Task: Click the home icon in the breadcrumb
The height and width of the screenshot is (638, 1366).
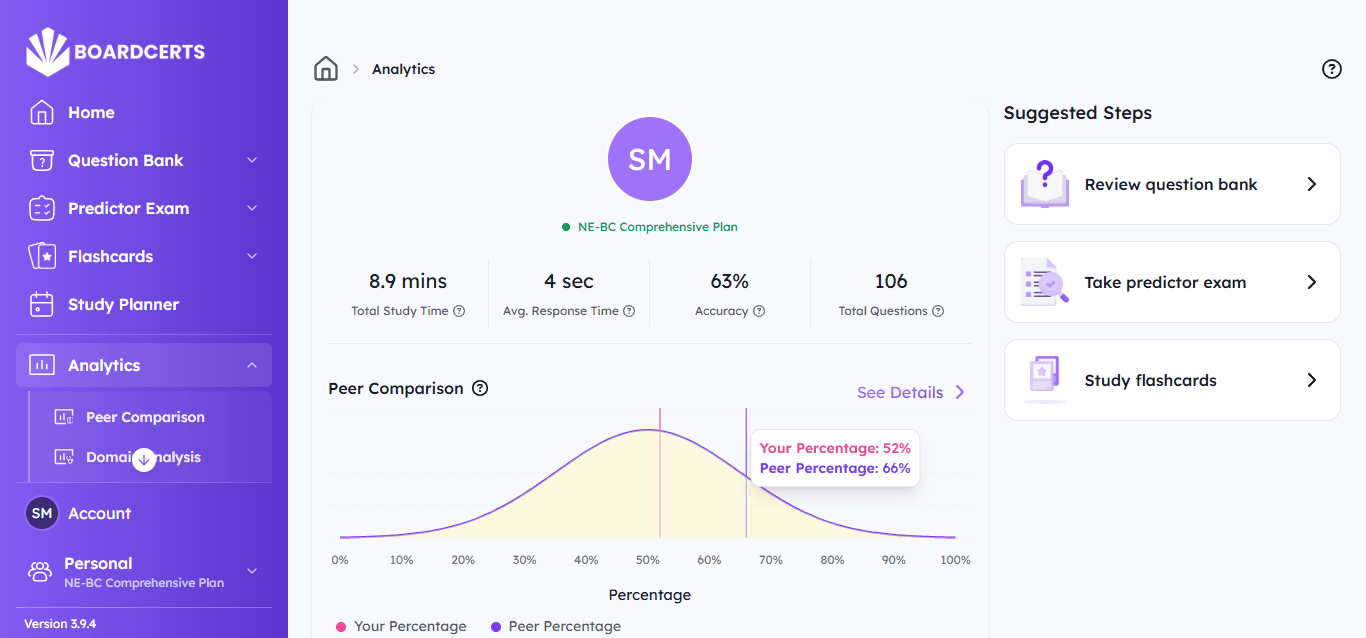Action: [x=326, y=68]
